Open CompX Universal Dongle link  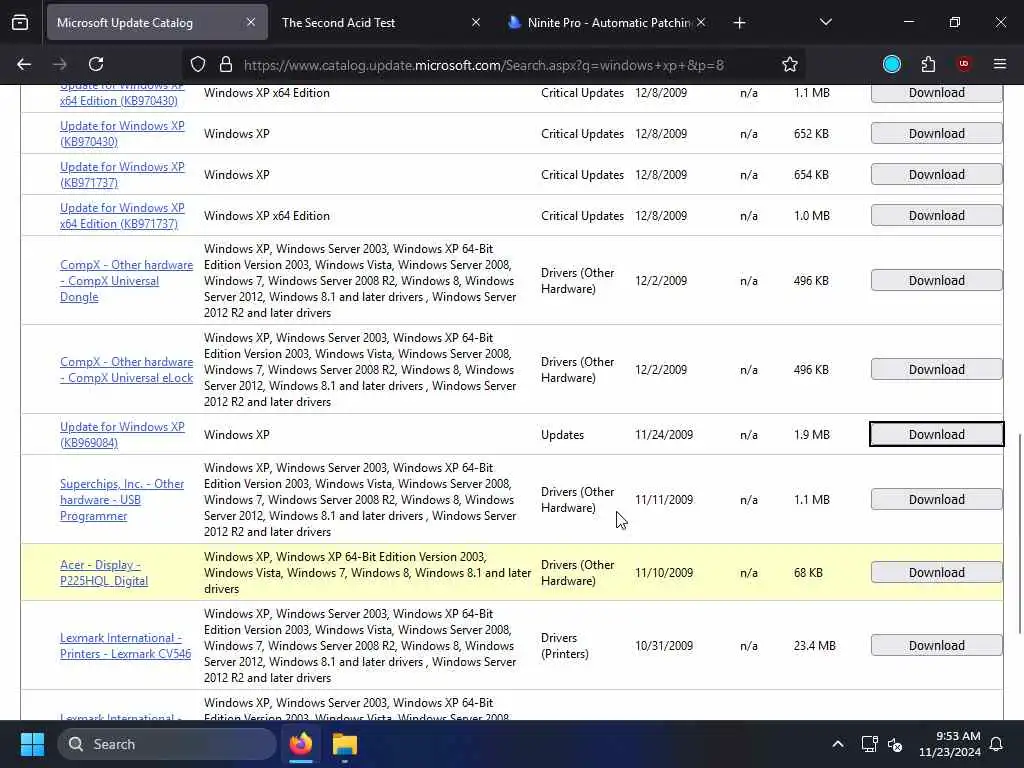click(126, 281)
